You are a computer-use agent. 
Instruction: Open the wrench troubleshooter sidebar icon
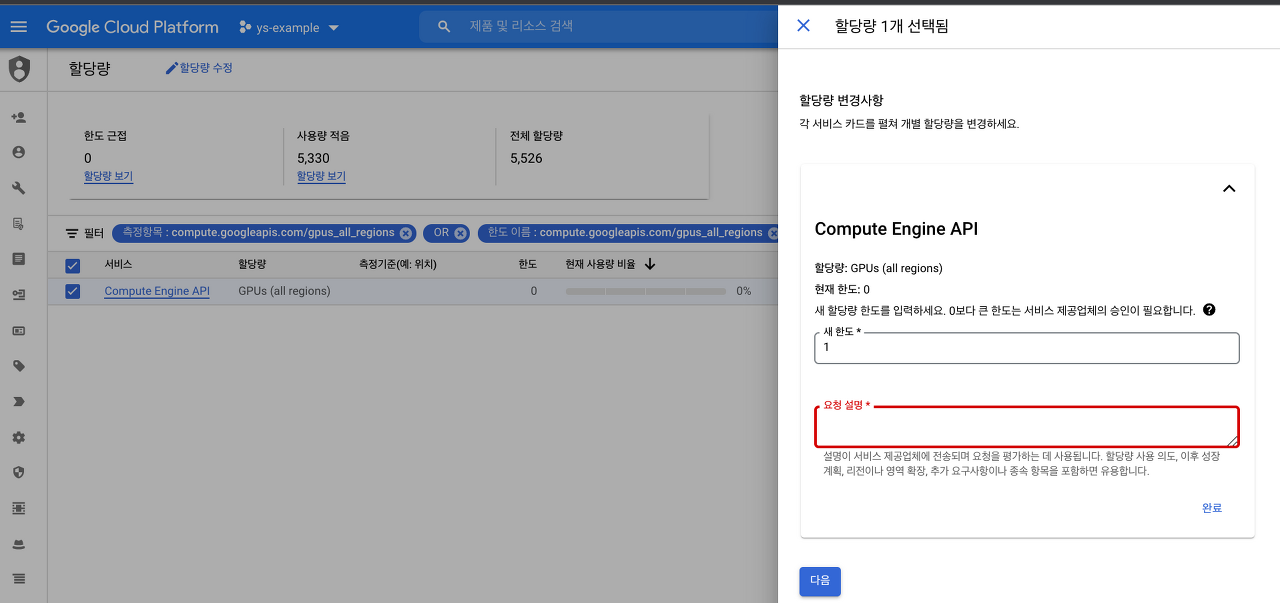tap(18, 188)
